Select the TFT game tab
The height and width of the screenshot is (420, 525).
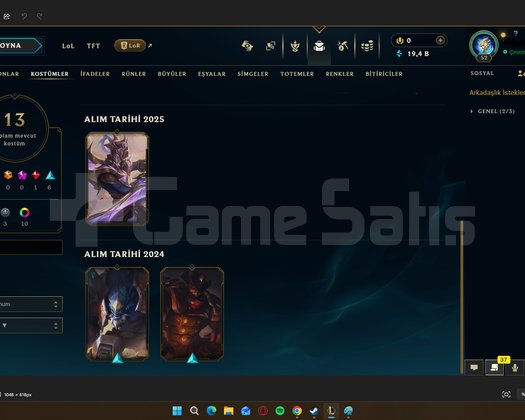[x=93, y=46]
